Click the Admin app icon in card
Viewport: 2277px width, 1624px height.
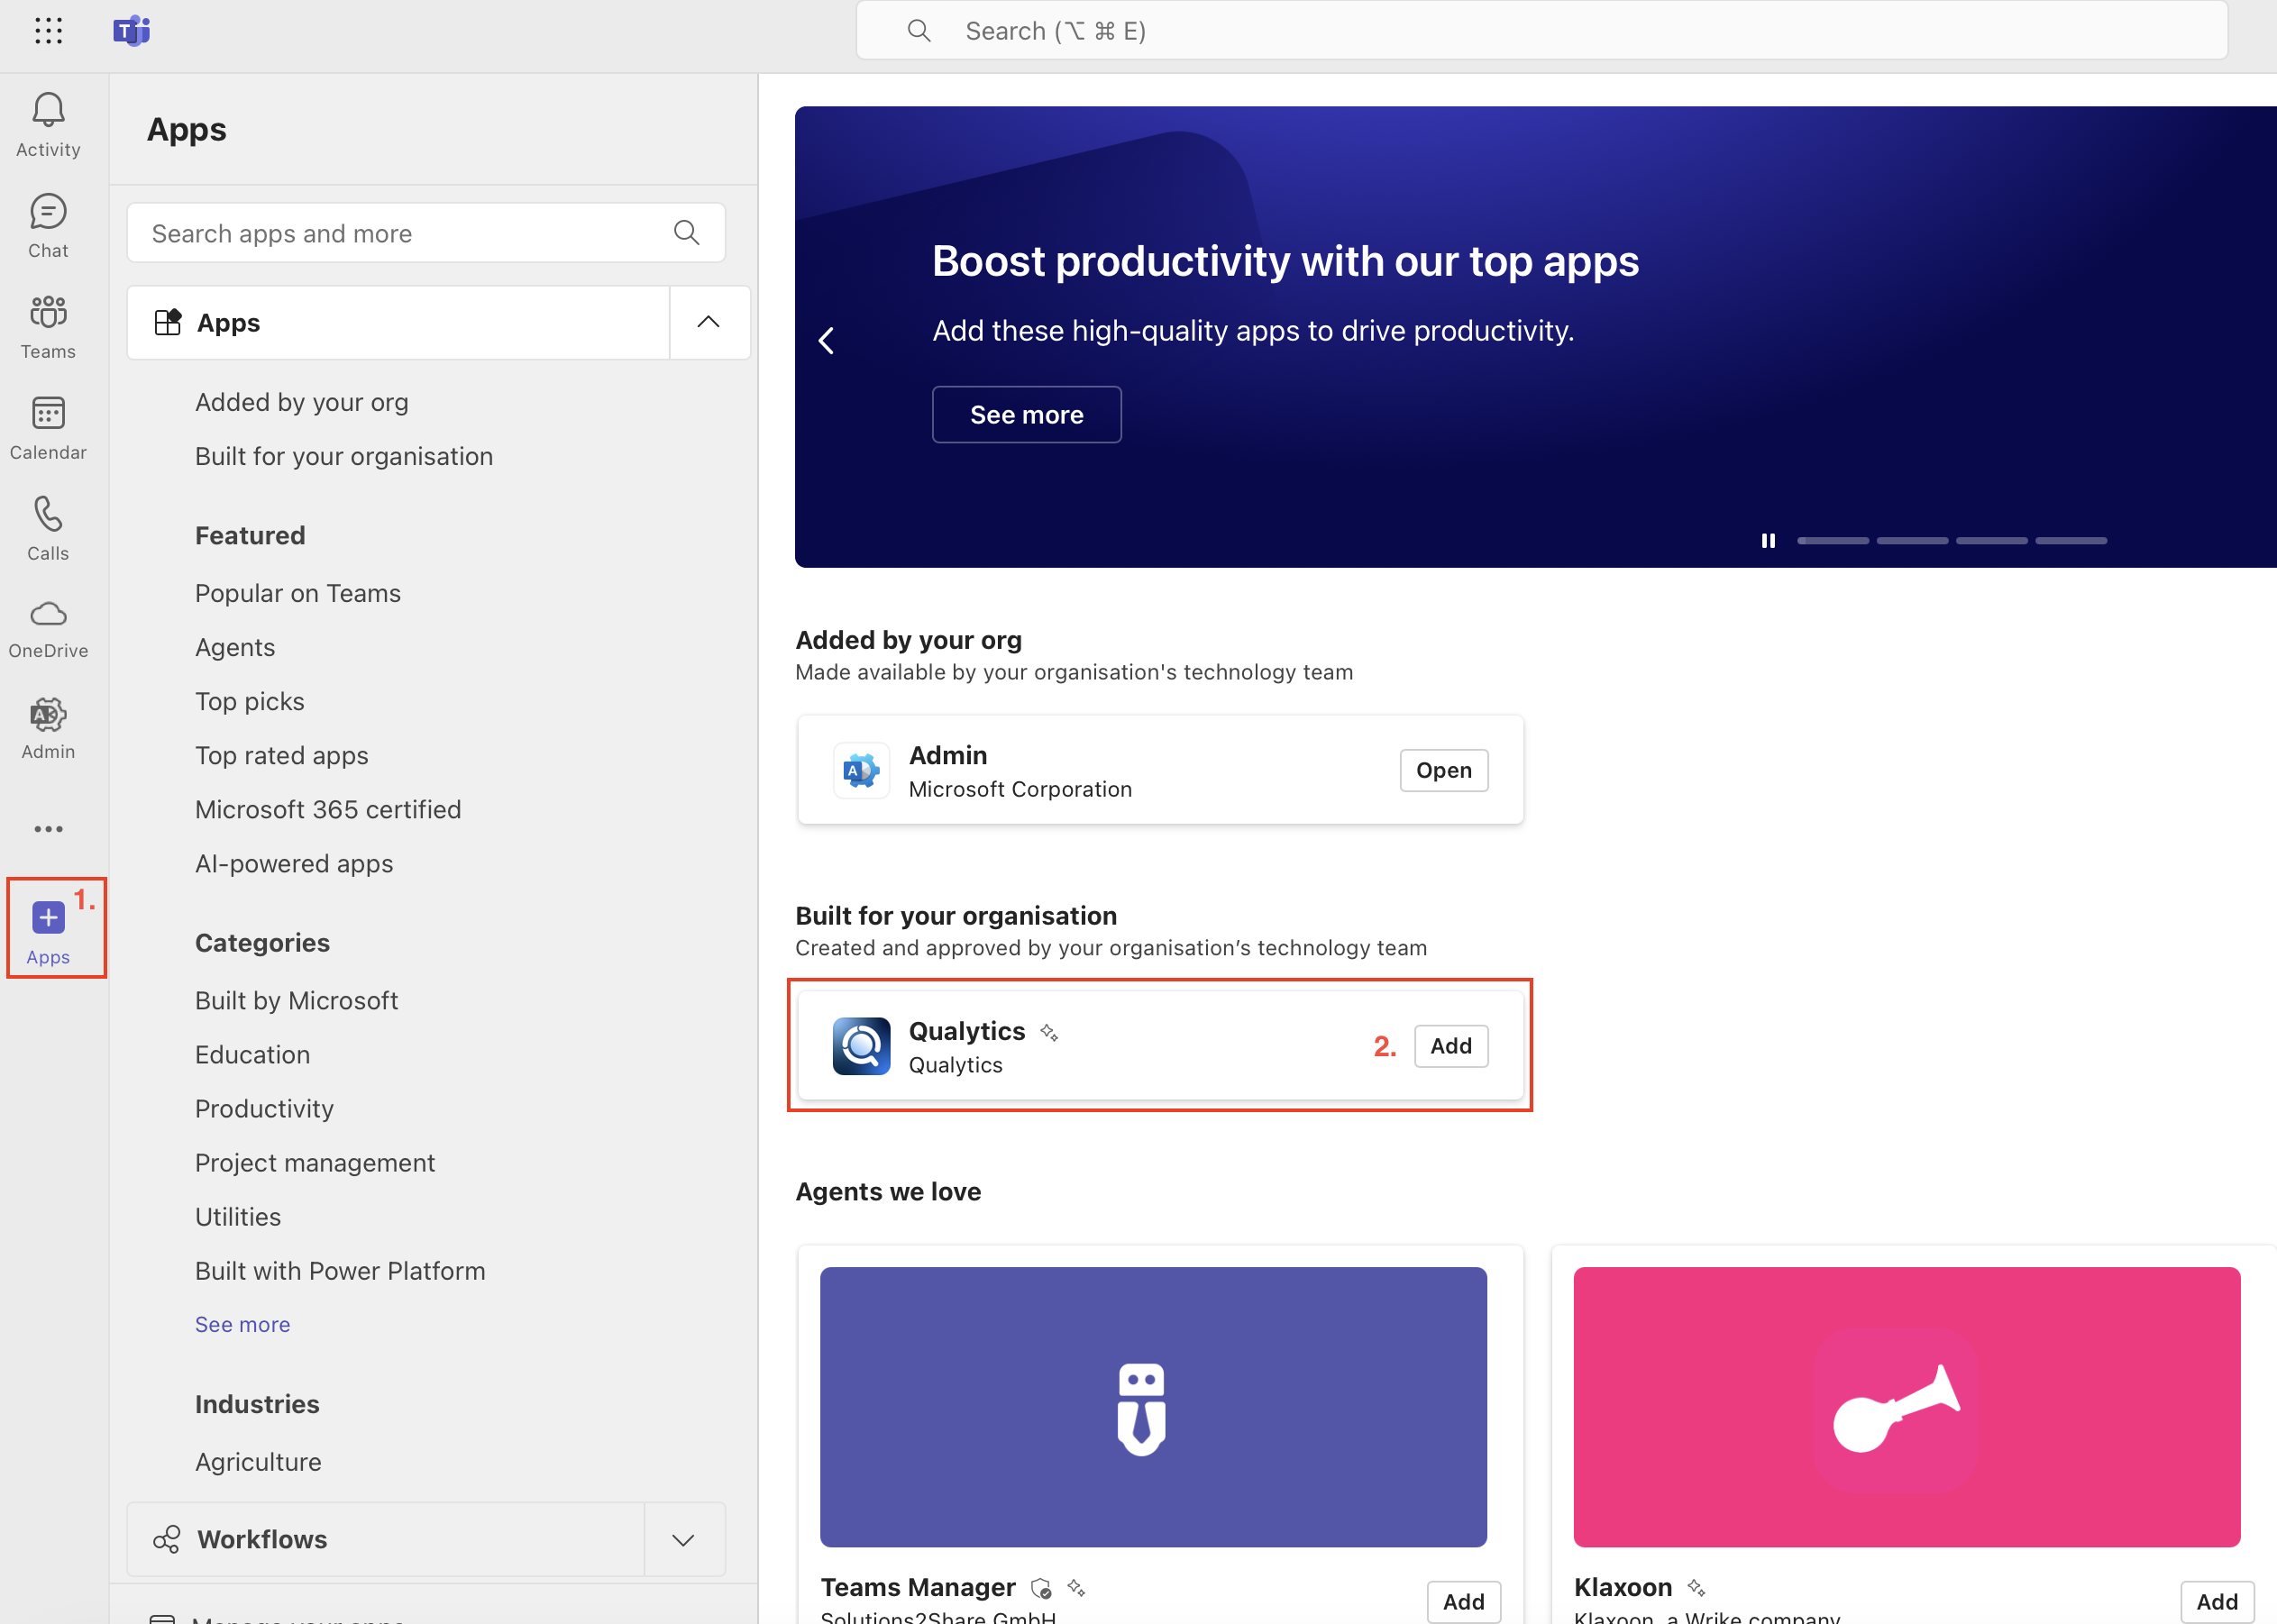[861, 770]
